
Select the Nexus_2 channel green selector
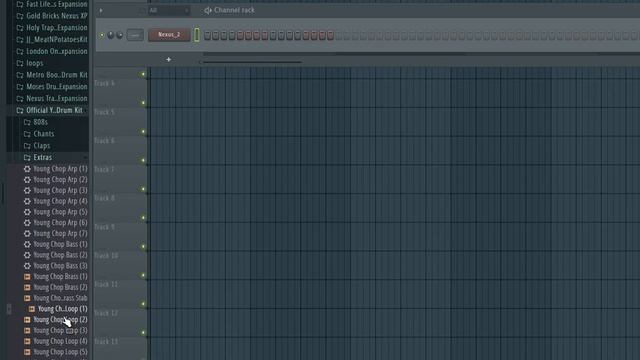coord(197,35)
